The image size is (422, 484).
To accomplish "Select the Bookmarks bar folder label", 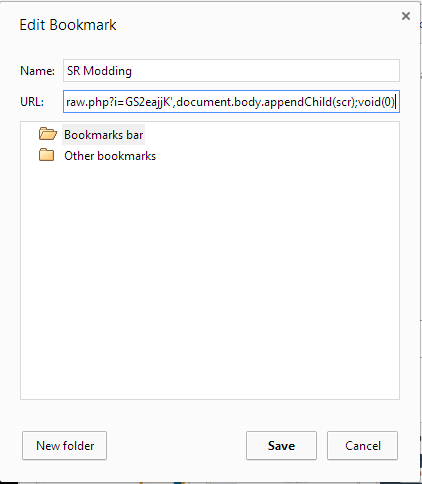I will click(103, 135).
